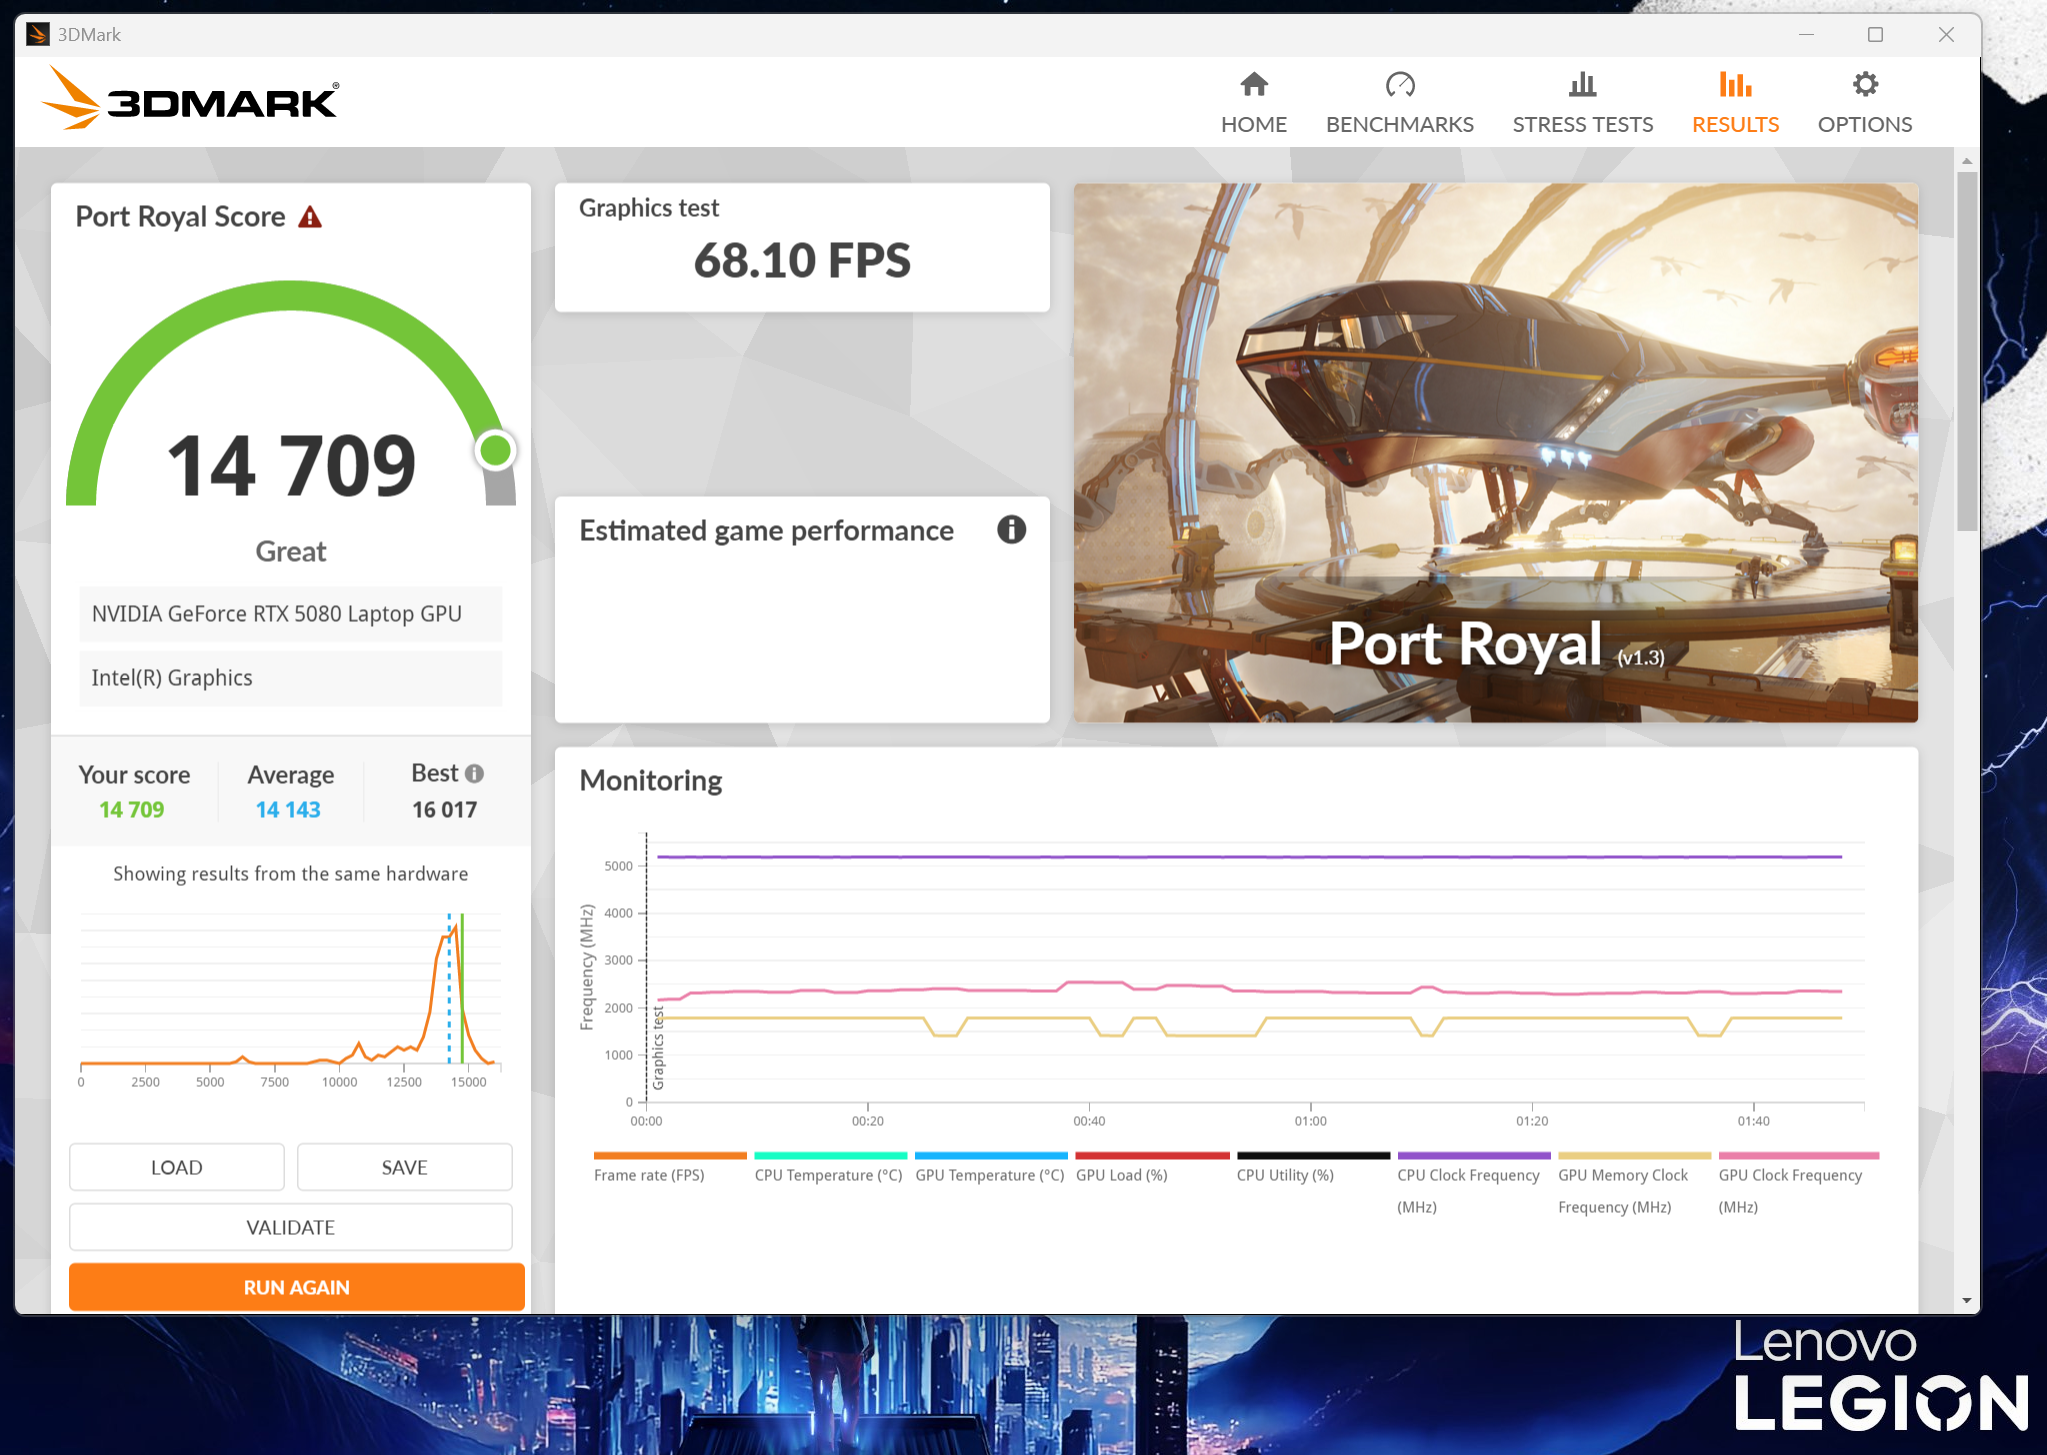Viewport: 2047px width, 1455px height.
Task: Click the SAVE button
Action: [x=405, y=1167]
